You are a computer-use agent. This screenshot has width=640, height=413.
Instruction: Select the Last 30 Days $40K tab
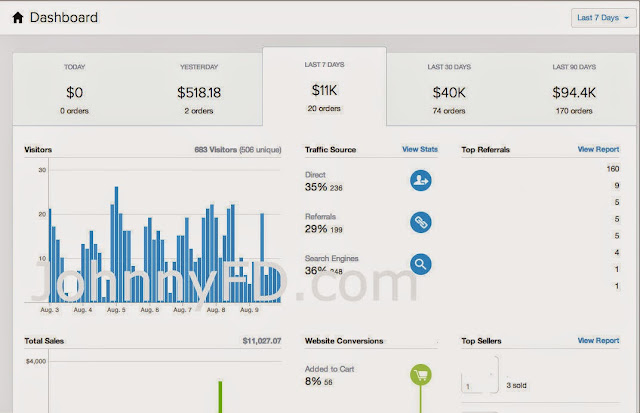pos(449,89)
